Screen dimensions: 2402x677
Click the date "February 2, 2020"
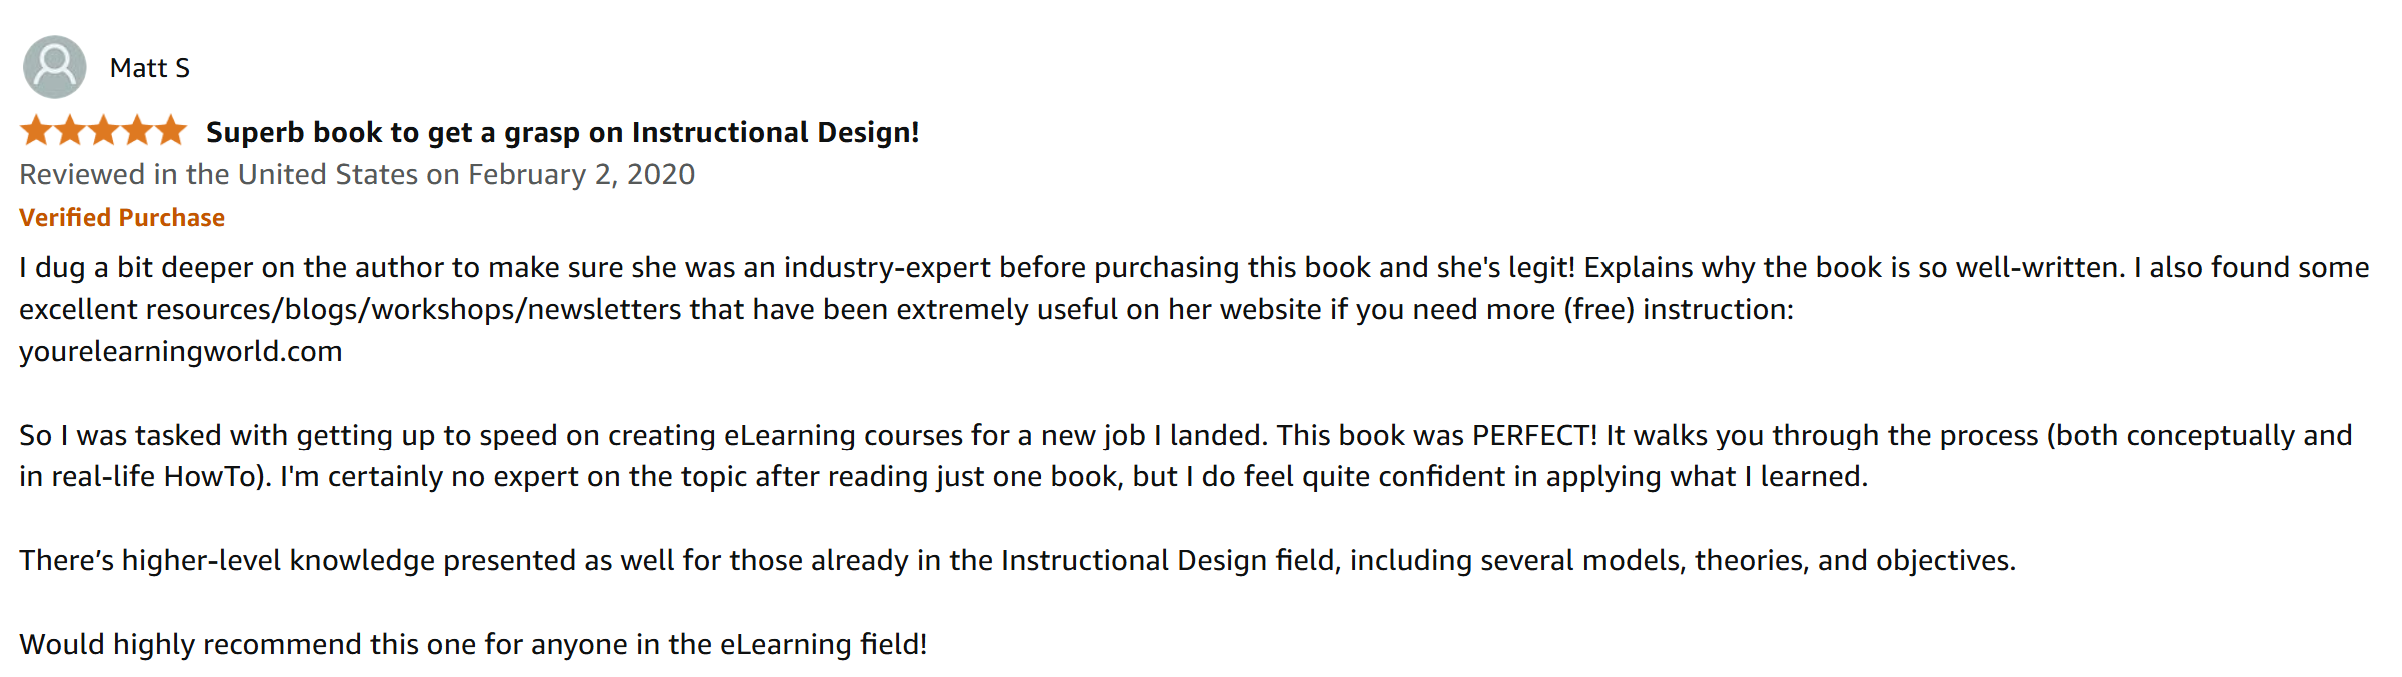(x=581, y=175)
